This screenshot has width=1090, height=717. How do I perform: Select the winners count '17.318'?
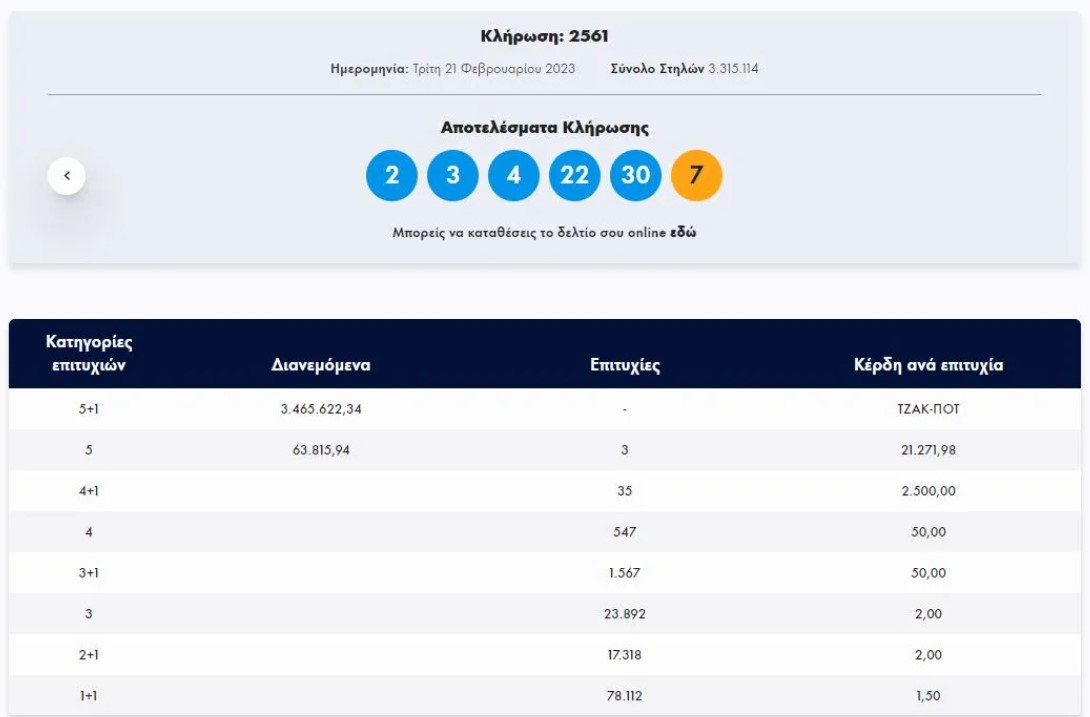pyautogui.click(x=624, y=655)
